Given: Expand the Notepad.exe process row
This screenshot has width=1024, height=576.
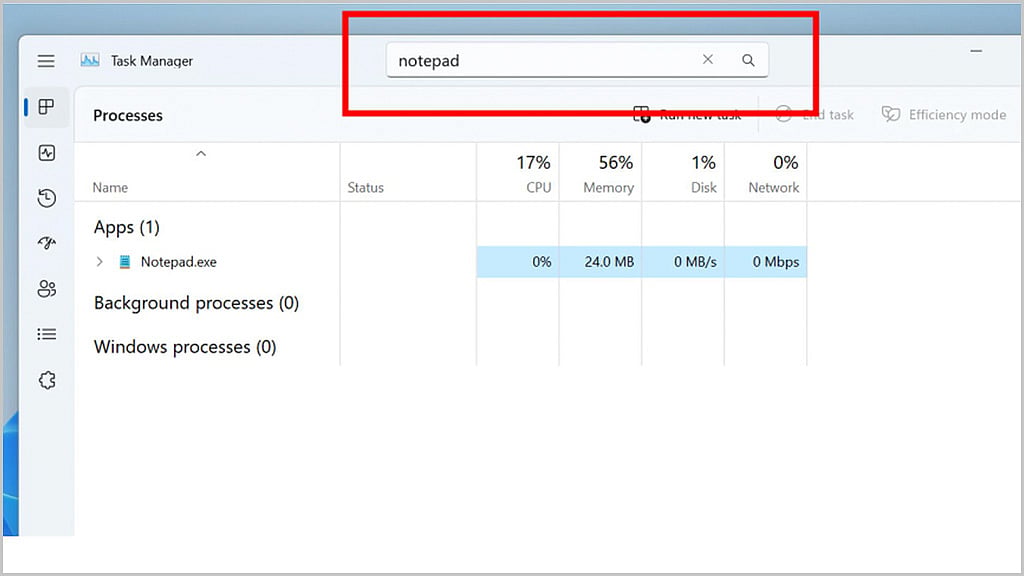Looking at the screenshot, I should point(99,262).
